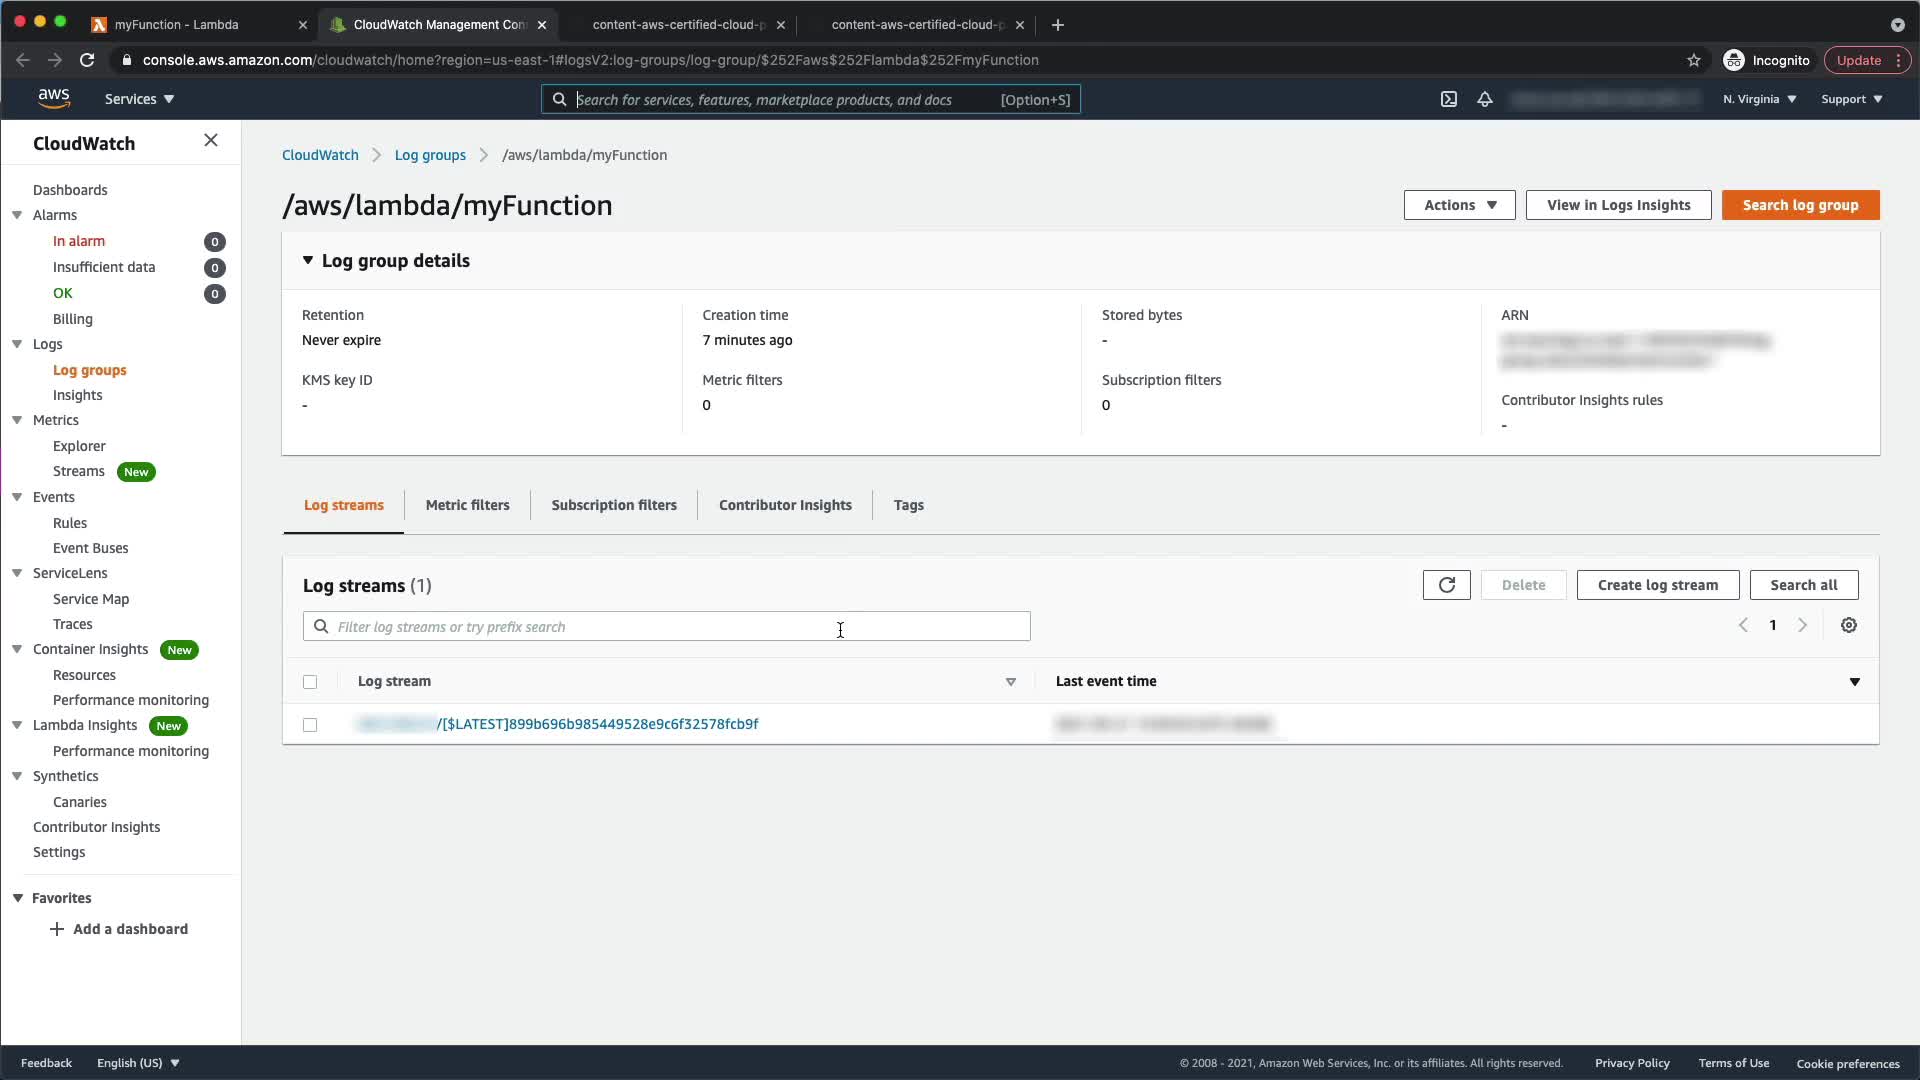Click next page arrow in log streams
Image resolution: width=1920 pixels, height=1080 pixels.
(1802, 625)
